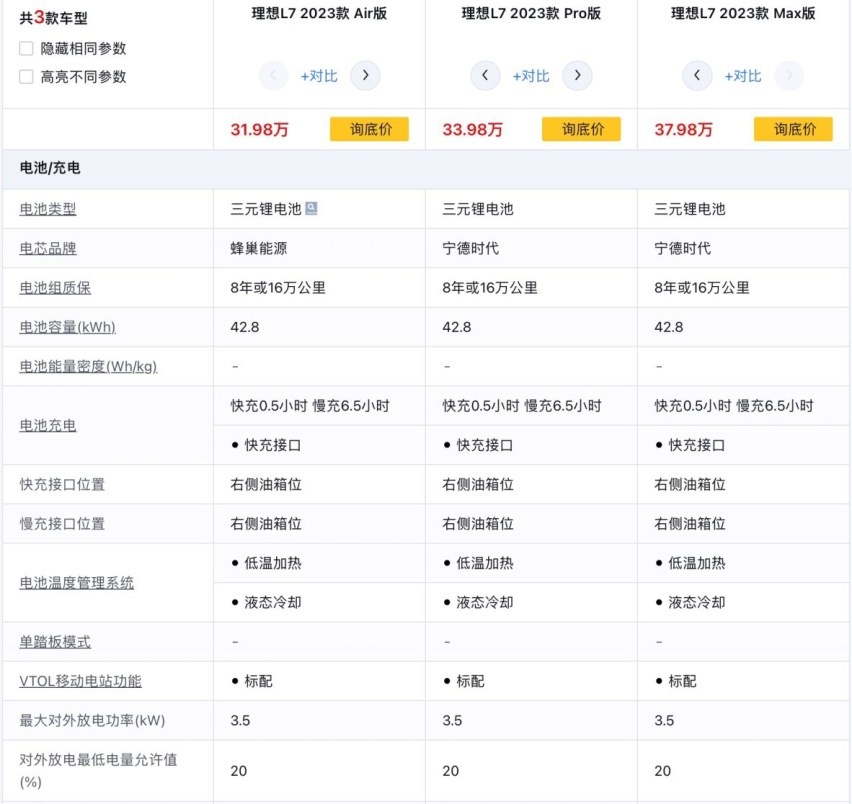852x804 pixels.
Task: Click the magnifier icon beside 三元锂电池
Action: 311,208
